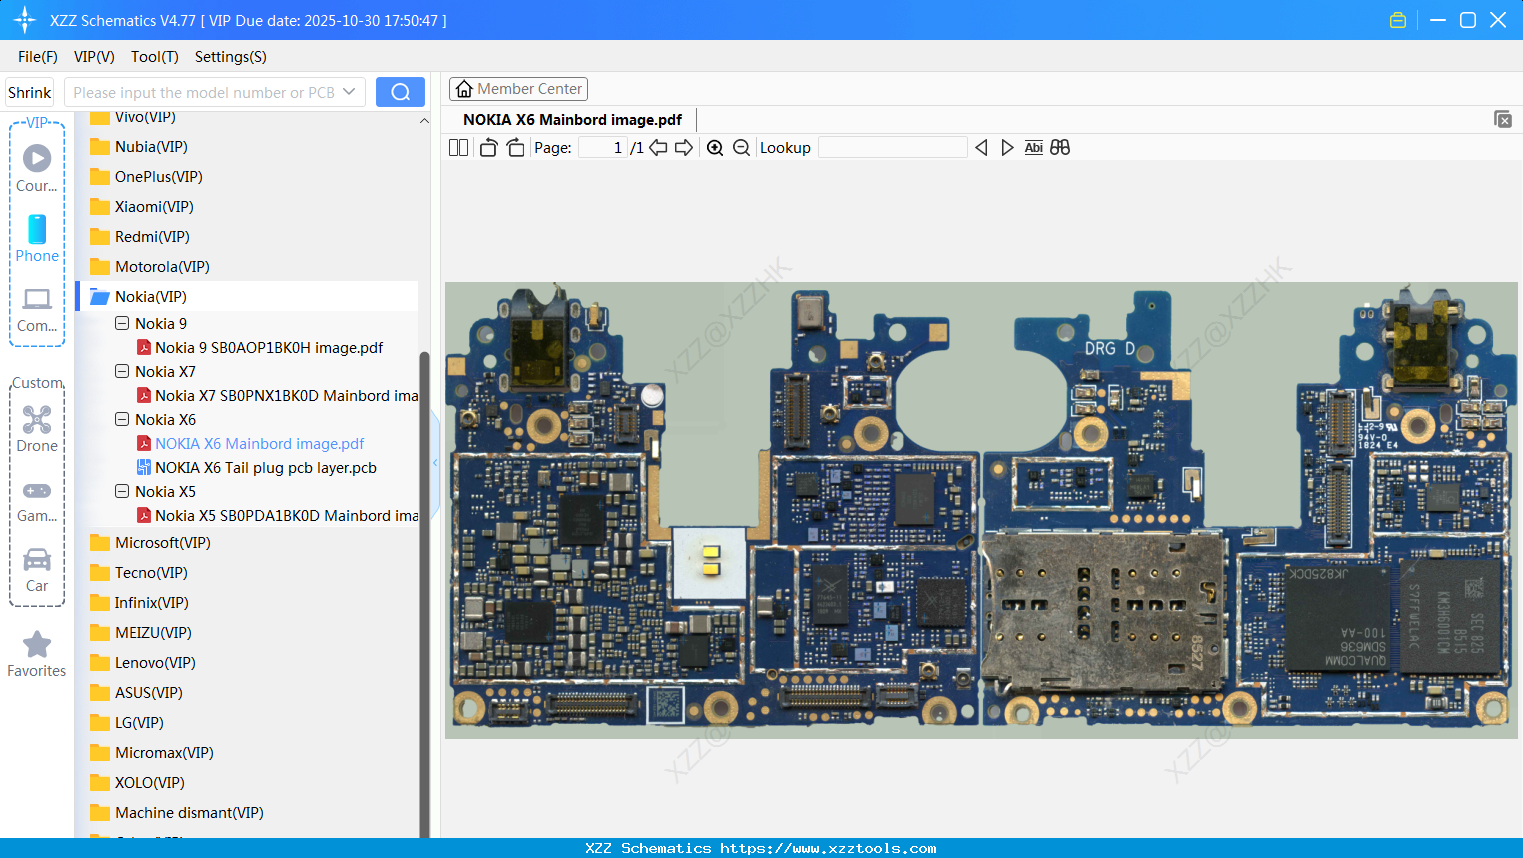This screenshot has height=858, width=1523.
Task: Click the Nokia X6 mainboard image
Action: [981, 510]
